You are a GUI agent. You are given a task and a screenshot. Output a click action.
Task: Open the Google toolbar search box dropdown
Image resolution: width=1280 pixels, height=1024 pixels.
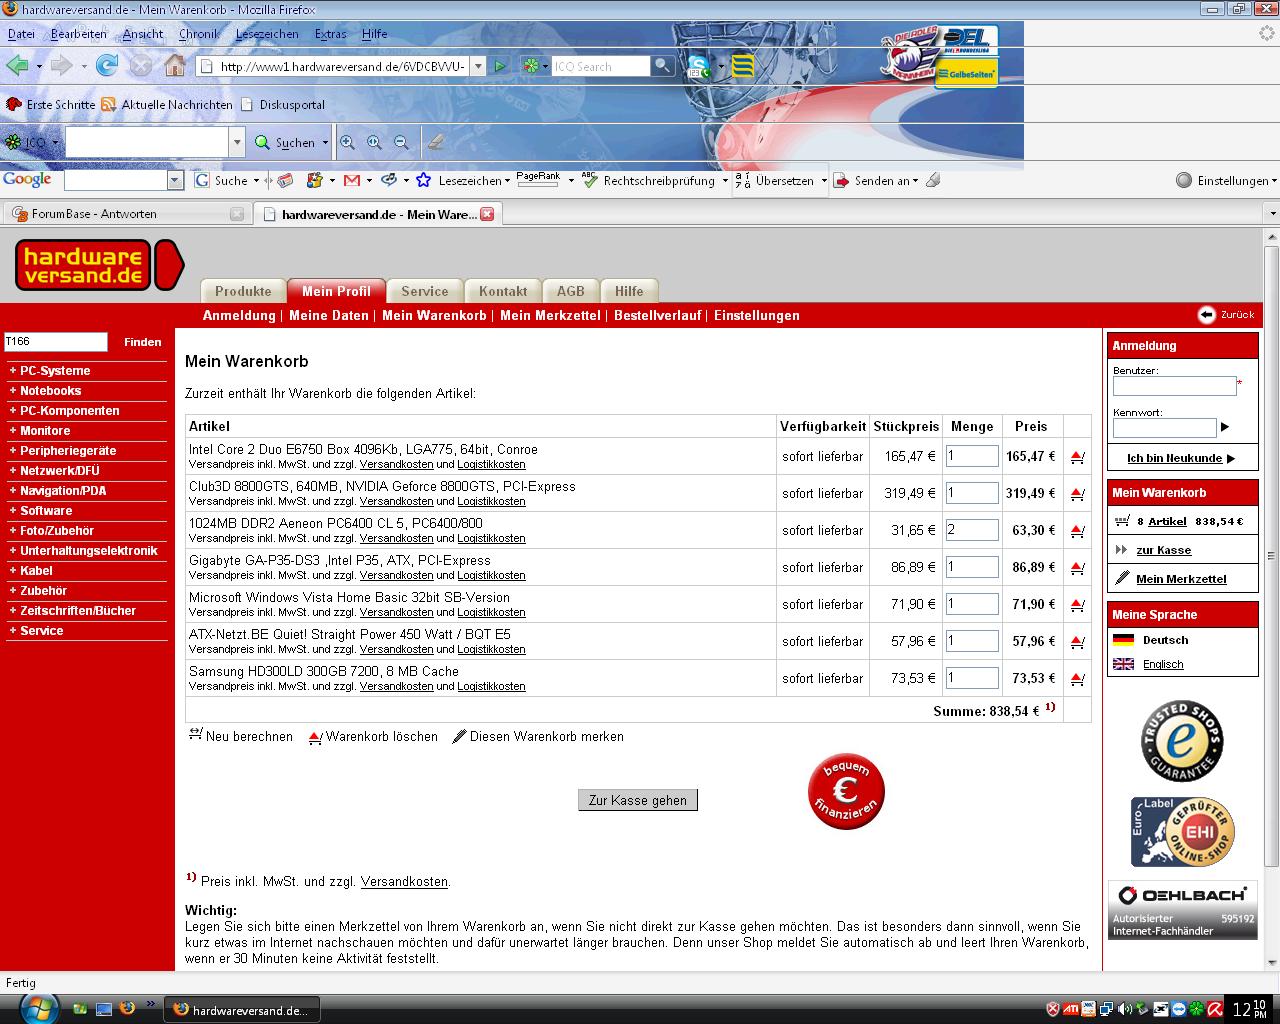click(176, 181)
